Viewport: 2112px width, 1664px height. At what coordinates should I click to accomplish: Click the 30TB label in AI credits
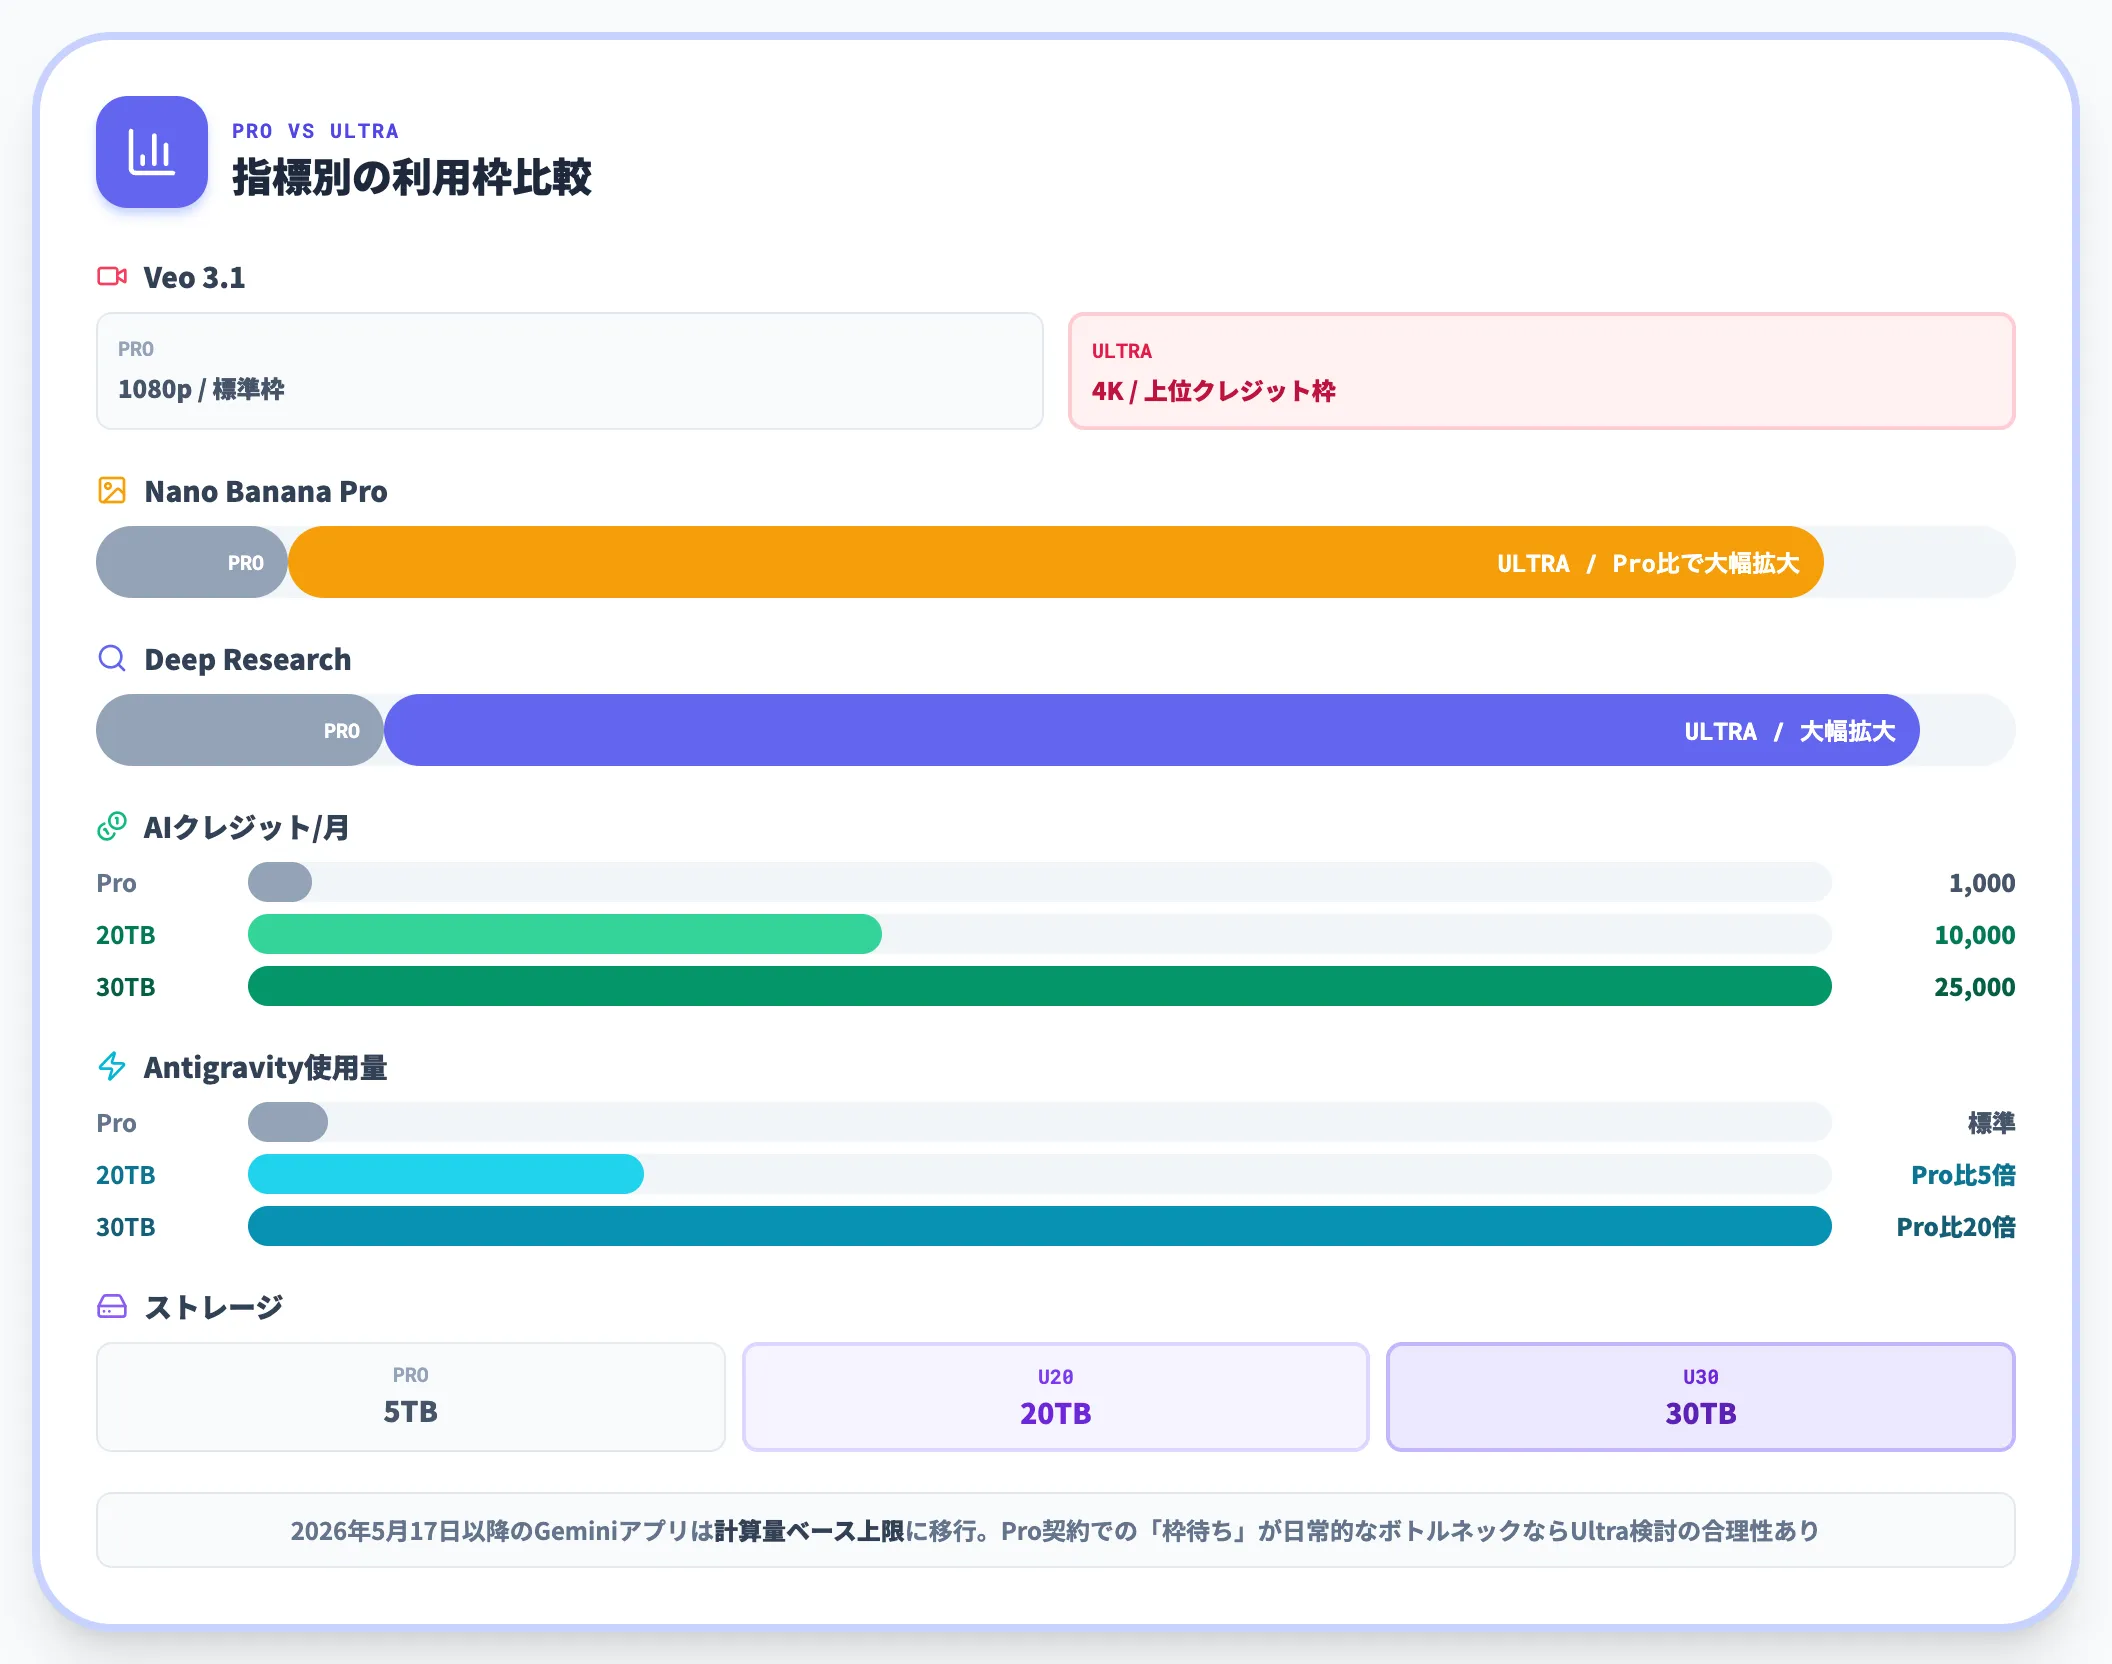click(126, 986)
